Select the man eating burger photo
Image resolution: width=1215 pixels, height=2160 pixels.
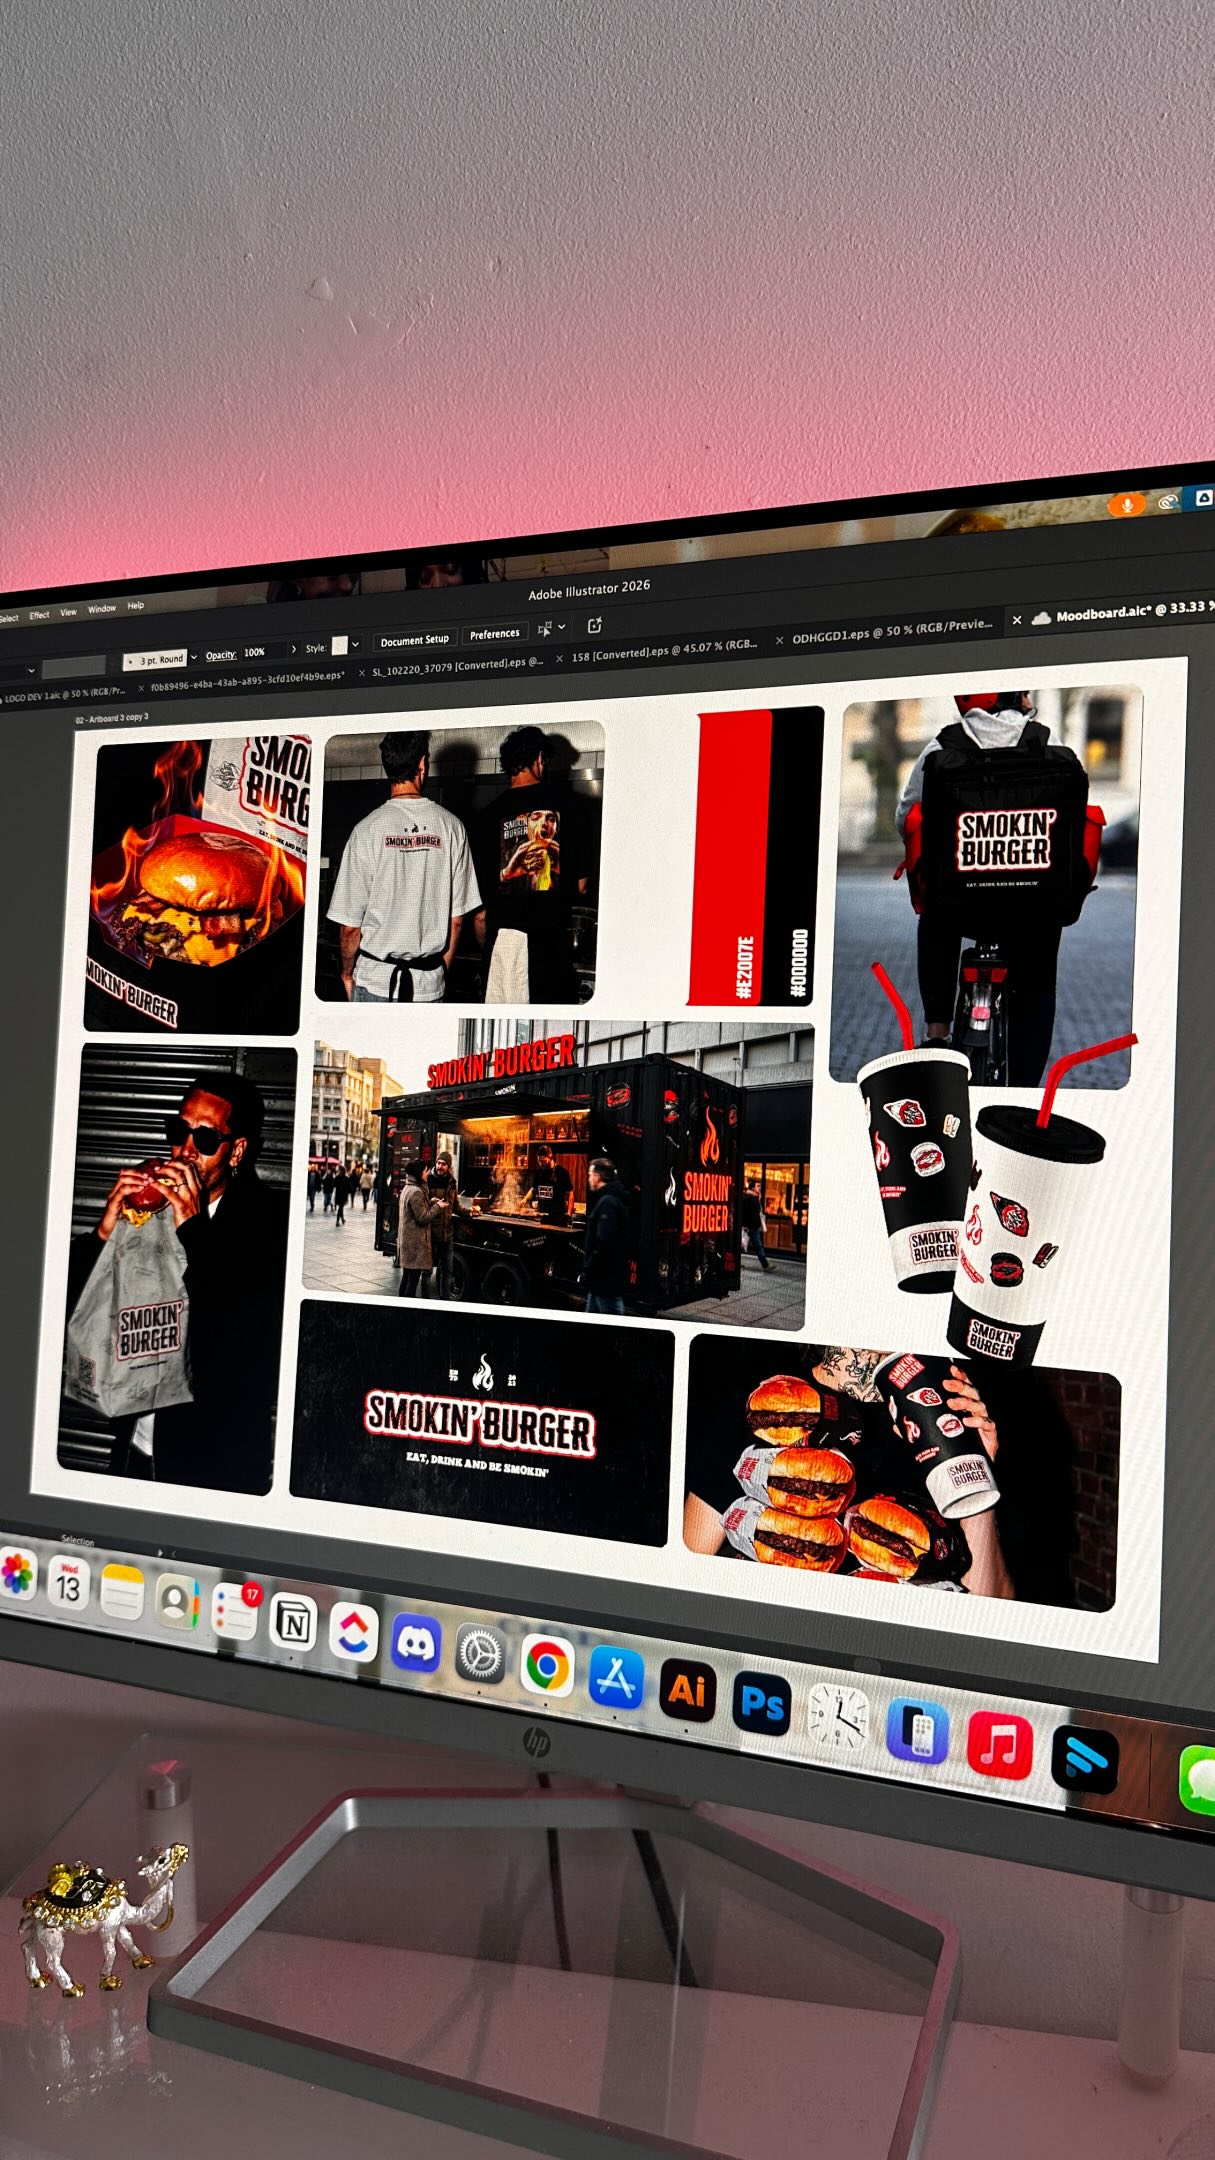coord(178,1269)
